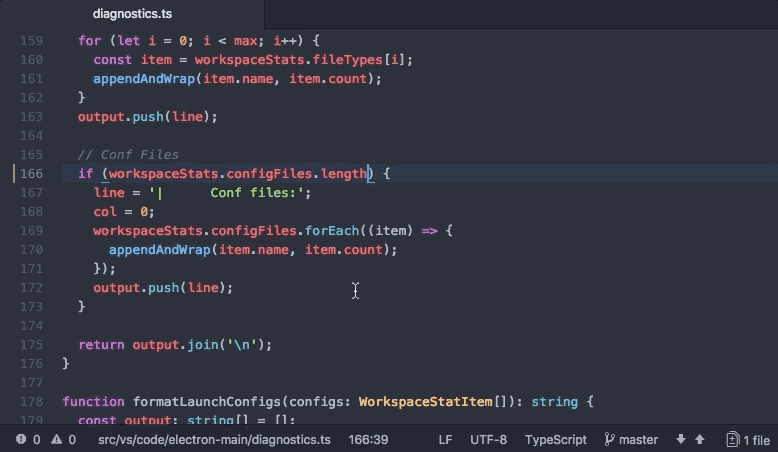Image resolution: width=778 pixels, height=452 pixels.
Task: Open TypeScript grammar selector
Action: tap(556, 440)
